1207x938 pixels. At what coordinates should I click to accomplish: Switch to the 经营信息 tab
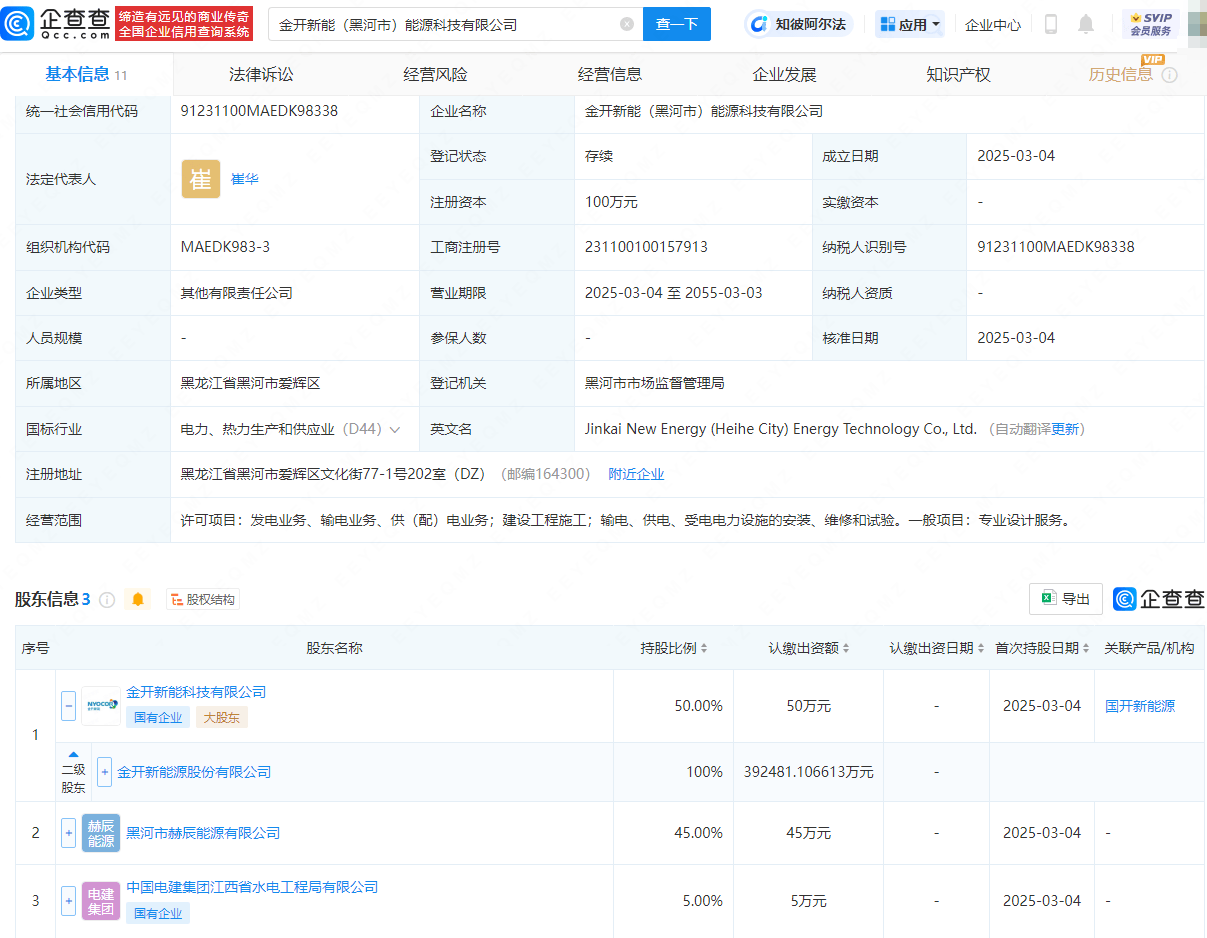(x=610, y=74)
